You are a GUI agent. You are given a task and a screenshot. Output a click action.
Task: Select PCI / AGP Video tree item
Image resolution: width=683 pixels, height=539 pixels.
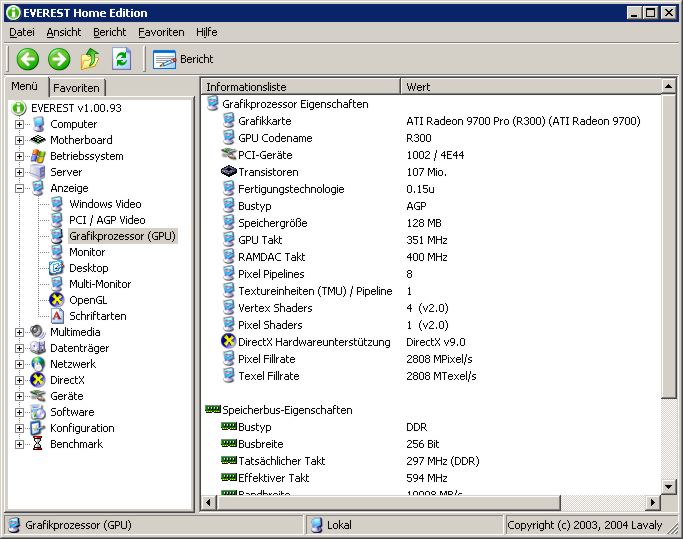(107, 220)
